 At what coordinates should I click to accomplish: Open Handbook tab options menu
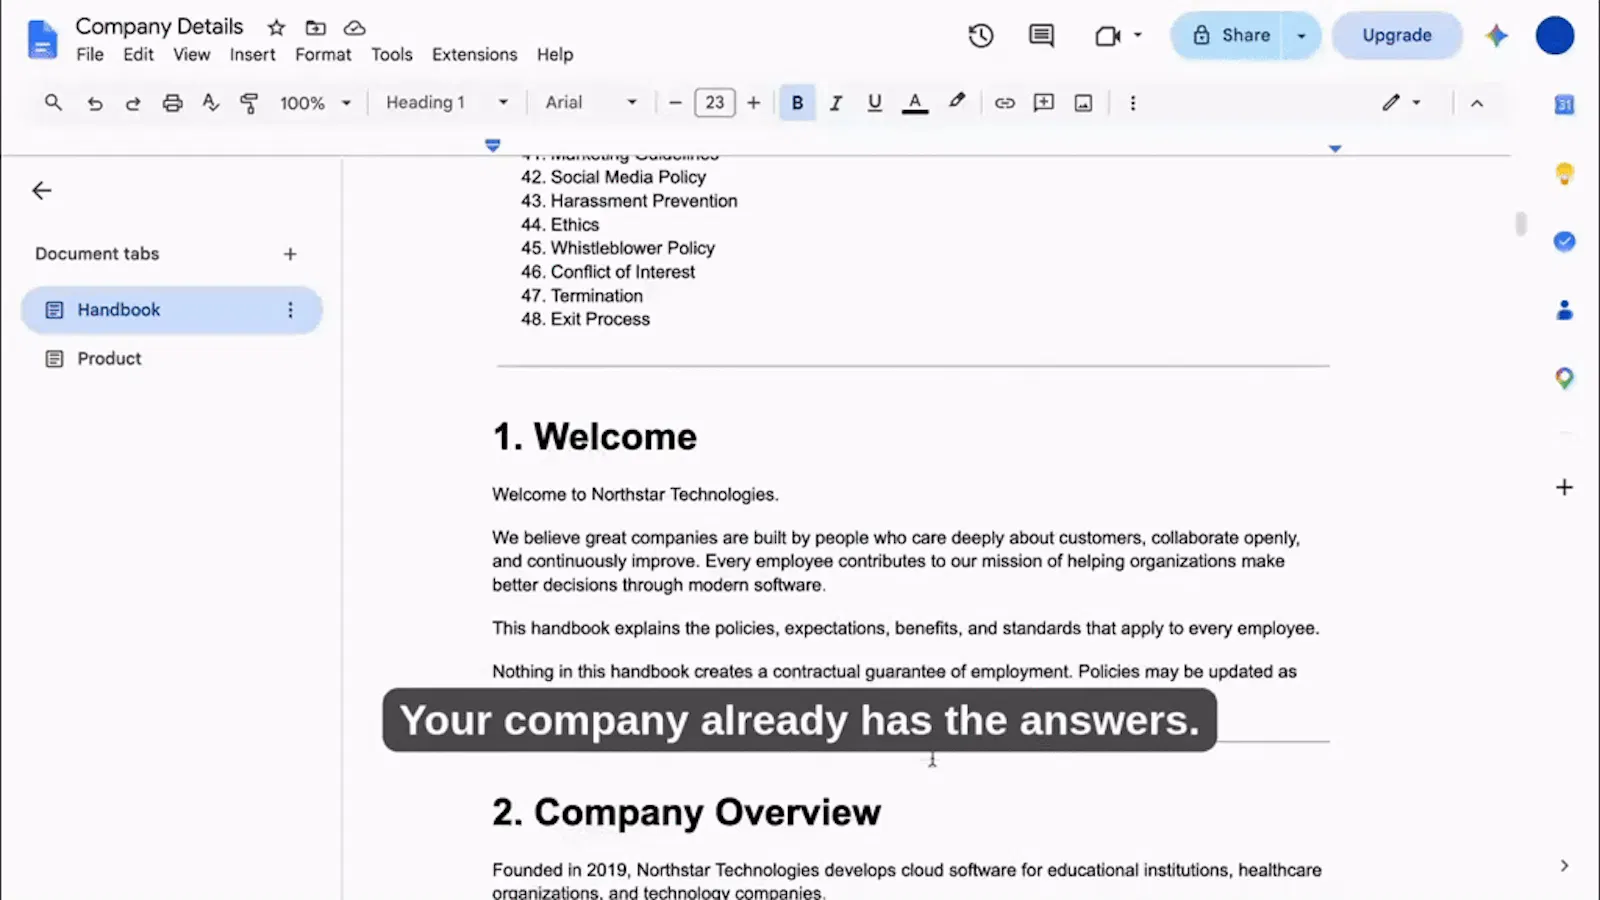click(x=290, y=310)
